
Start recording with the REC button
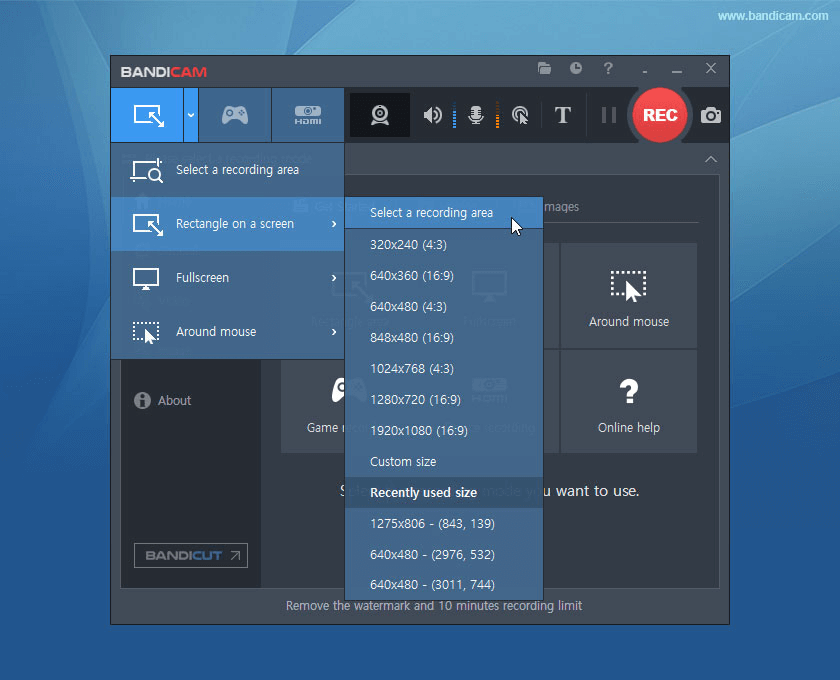660,115
